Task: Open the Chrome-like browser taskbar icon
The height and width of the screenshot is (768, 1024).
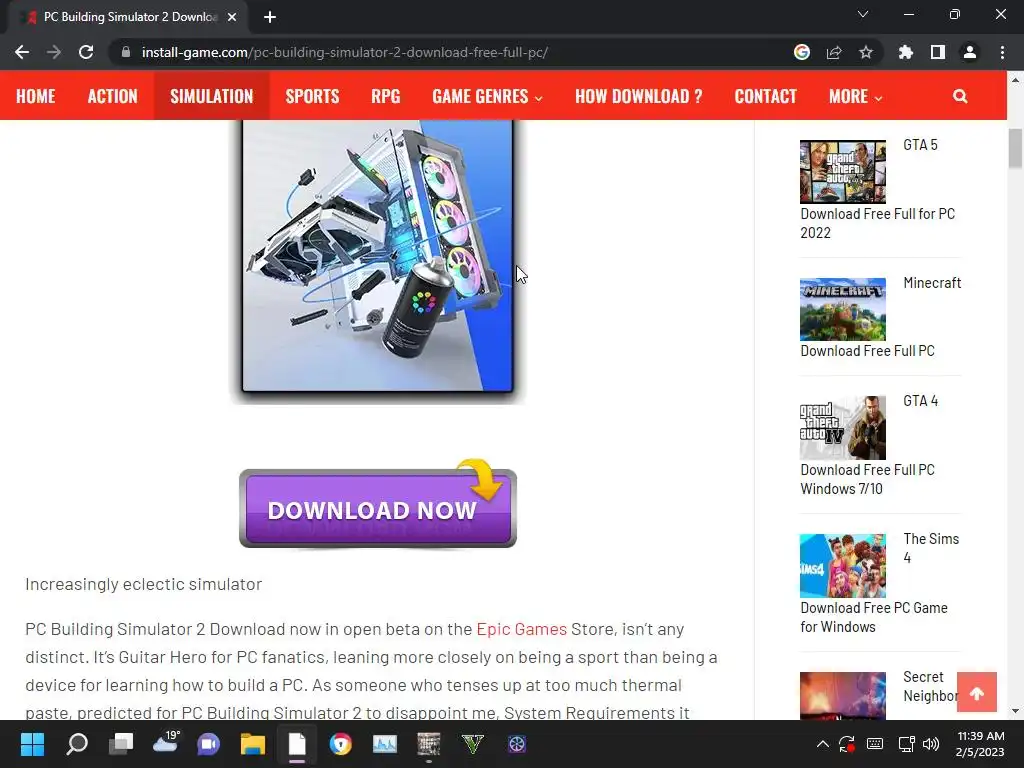Action: pos(341,744)
